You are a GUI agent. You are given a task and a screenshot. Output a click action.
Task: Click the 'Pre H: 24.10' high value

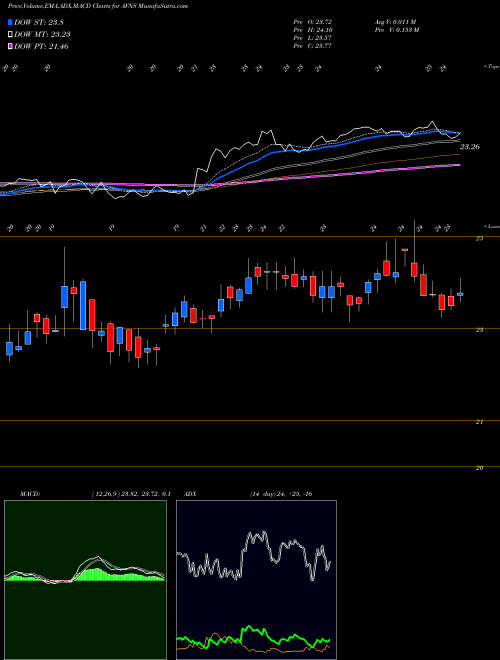313,30
